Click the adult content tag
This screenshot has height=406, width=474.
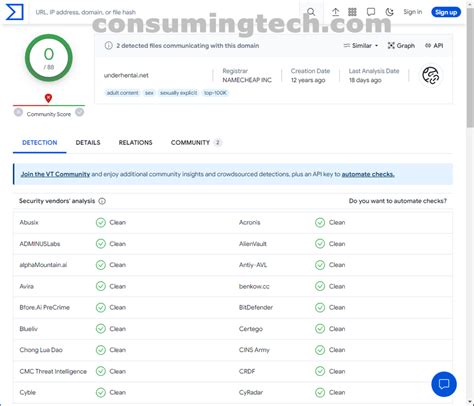(122, 93)
